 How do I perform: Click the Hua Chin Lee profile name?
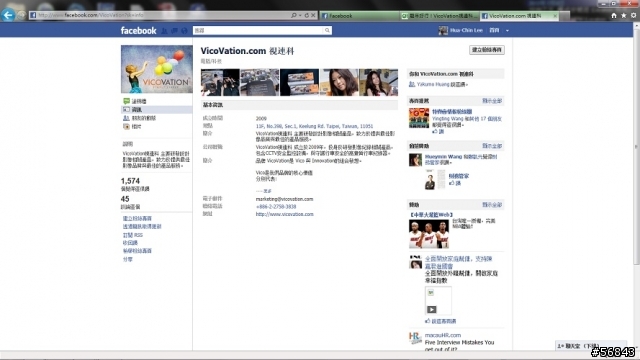click(466, 30)
